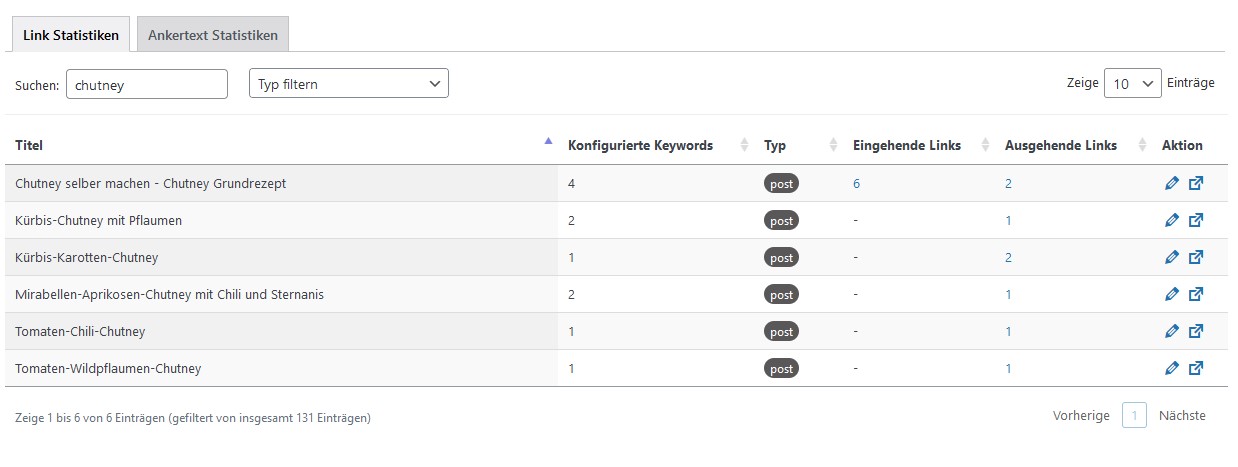Go to Vorherige page

coord(1081,416)
